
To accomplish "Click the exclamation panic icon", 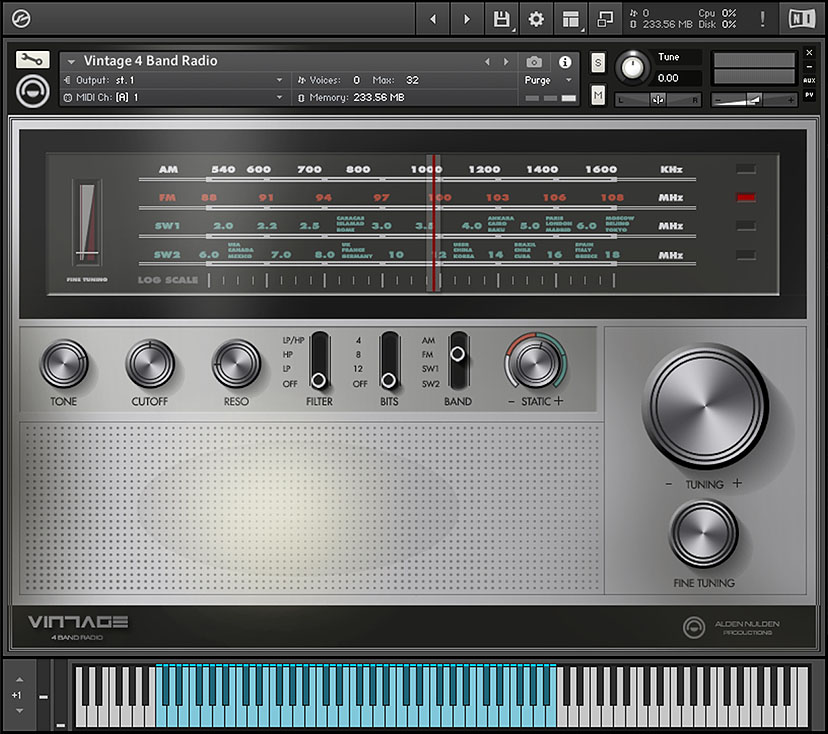I will coord(763,18).
